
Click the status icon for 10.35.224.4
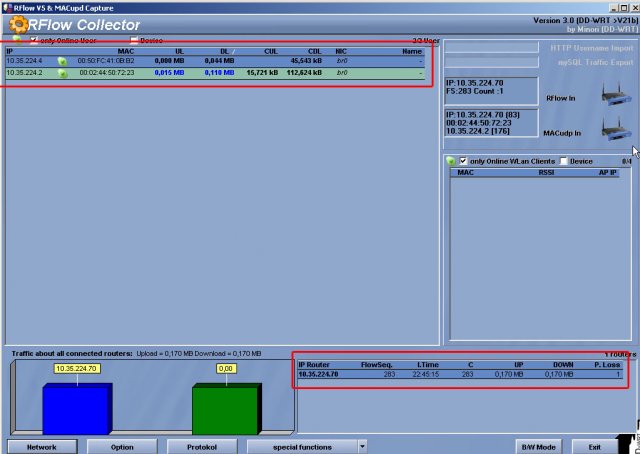click(62, 61)
